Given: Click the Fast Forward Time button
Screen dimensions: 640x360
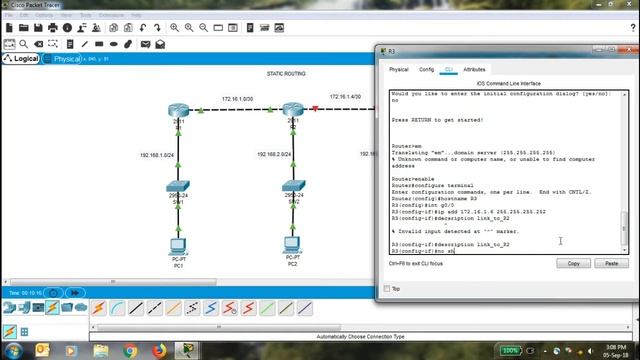Looking at the screenshot, I should point(75,293).
